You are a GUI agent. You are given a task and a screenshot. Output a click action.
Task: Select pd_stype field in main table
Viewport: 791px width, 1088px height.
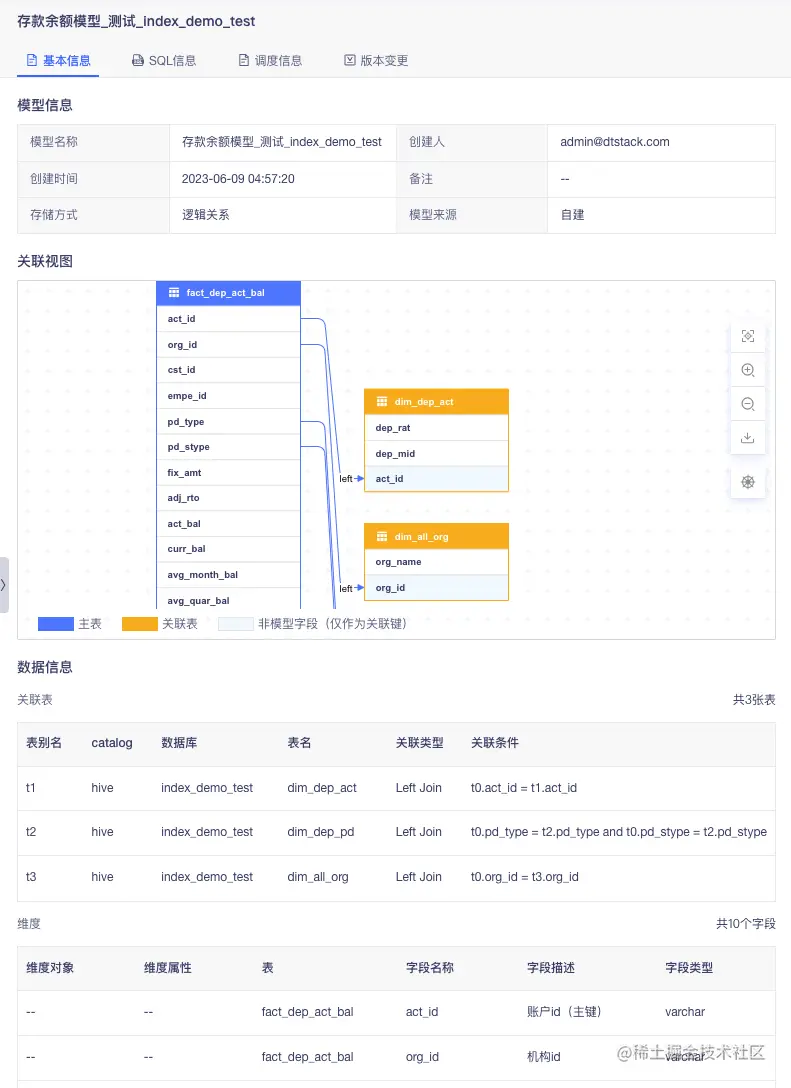tap(228, 447)
